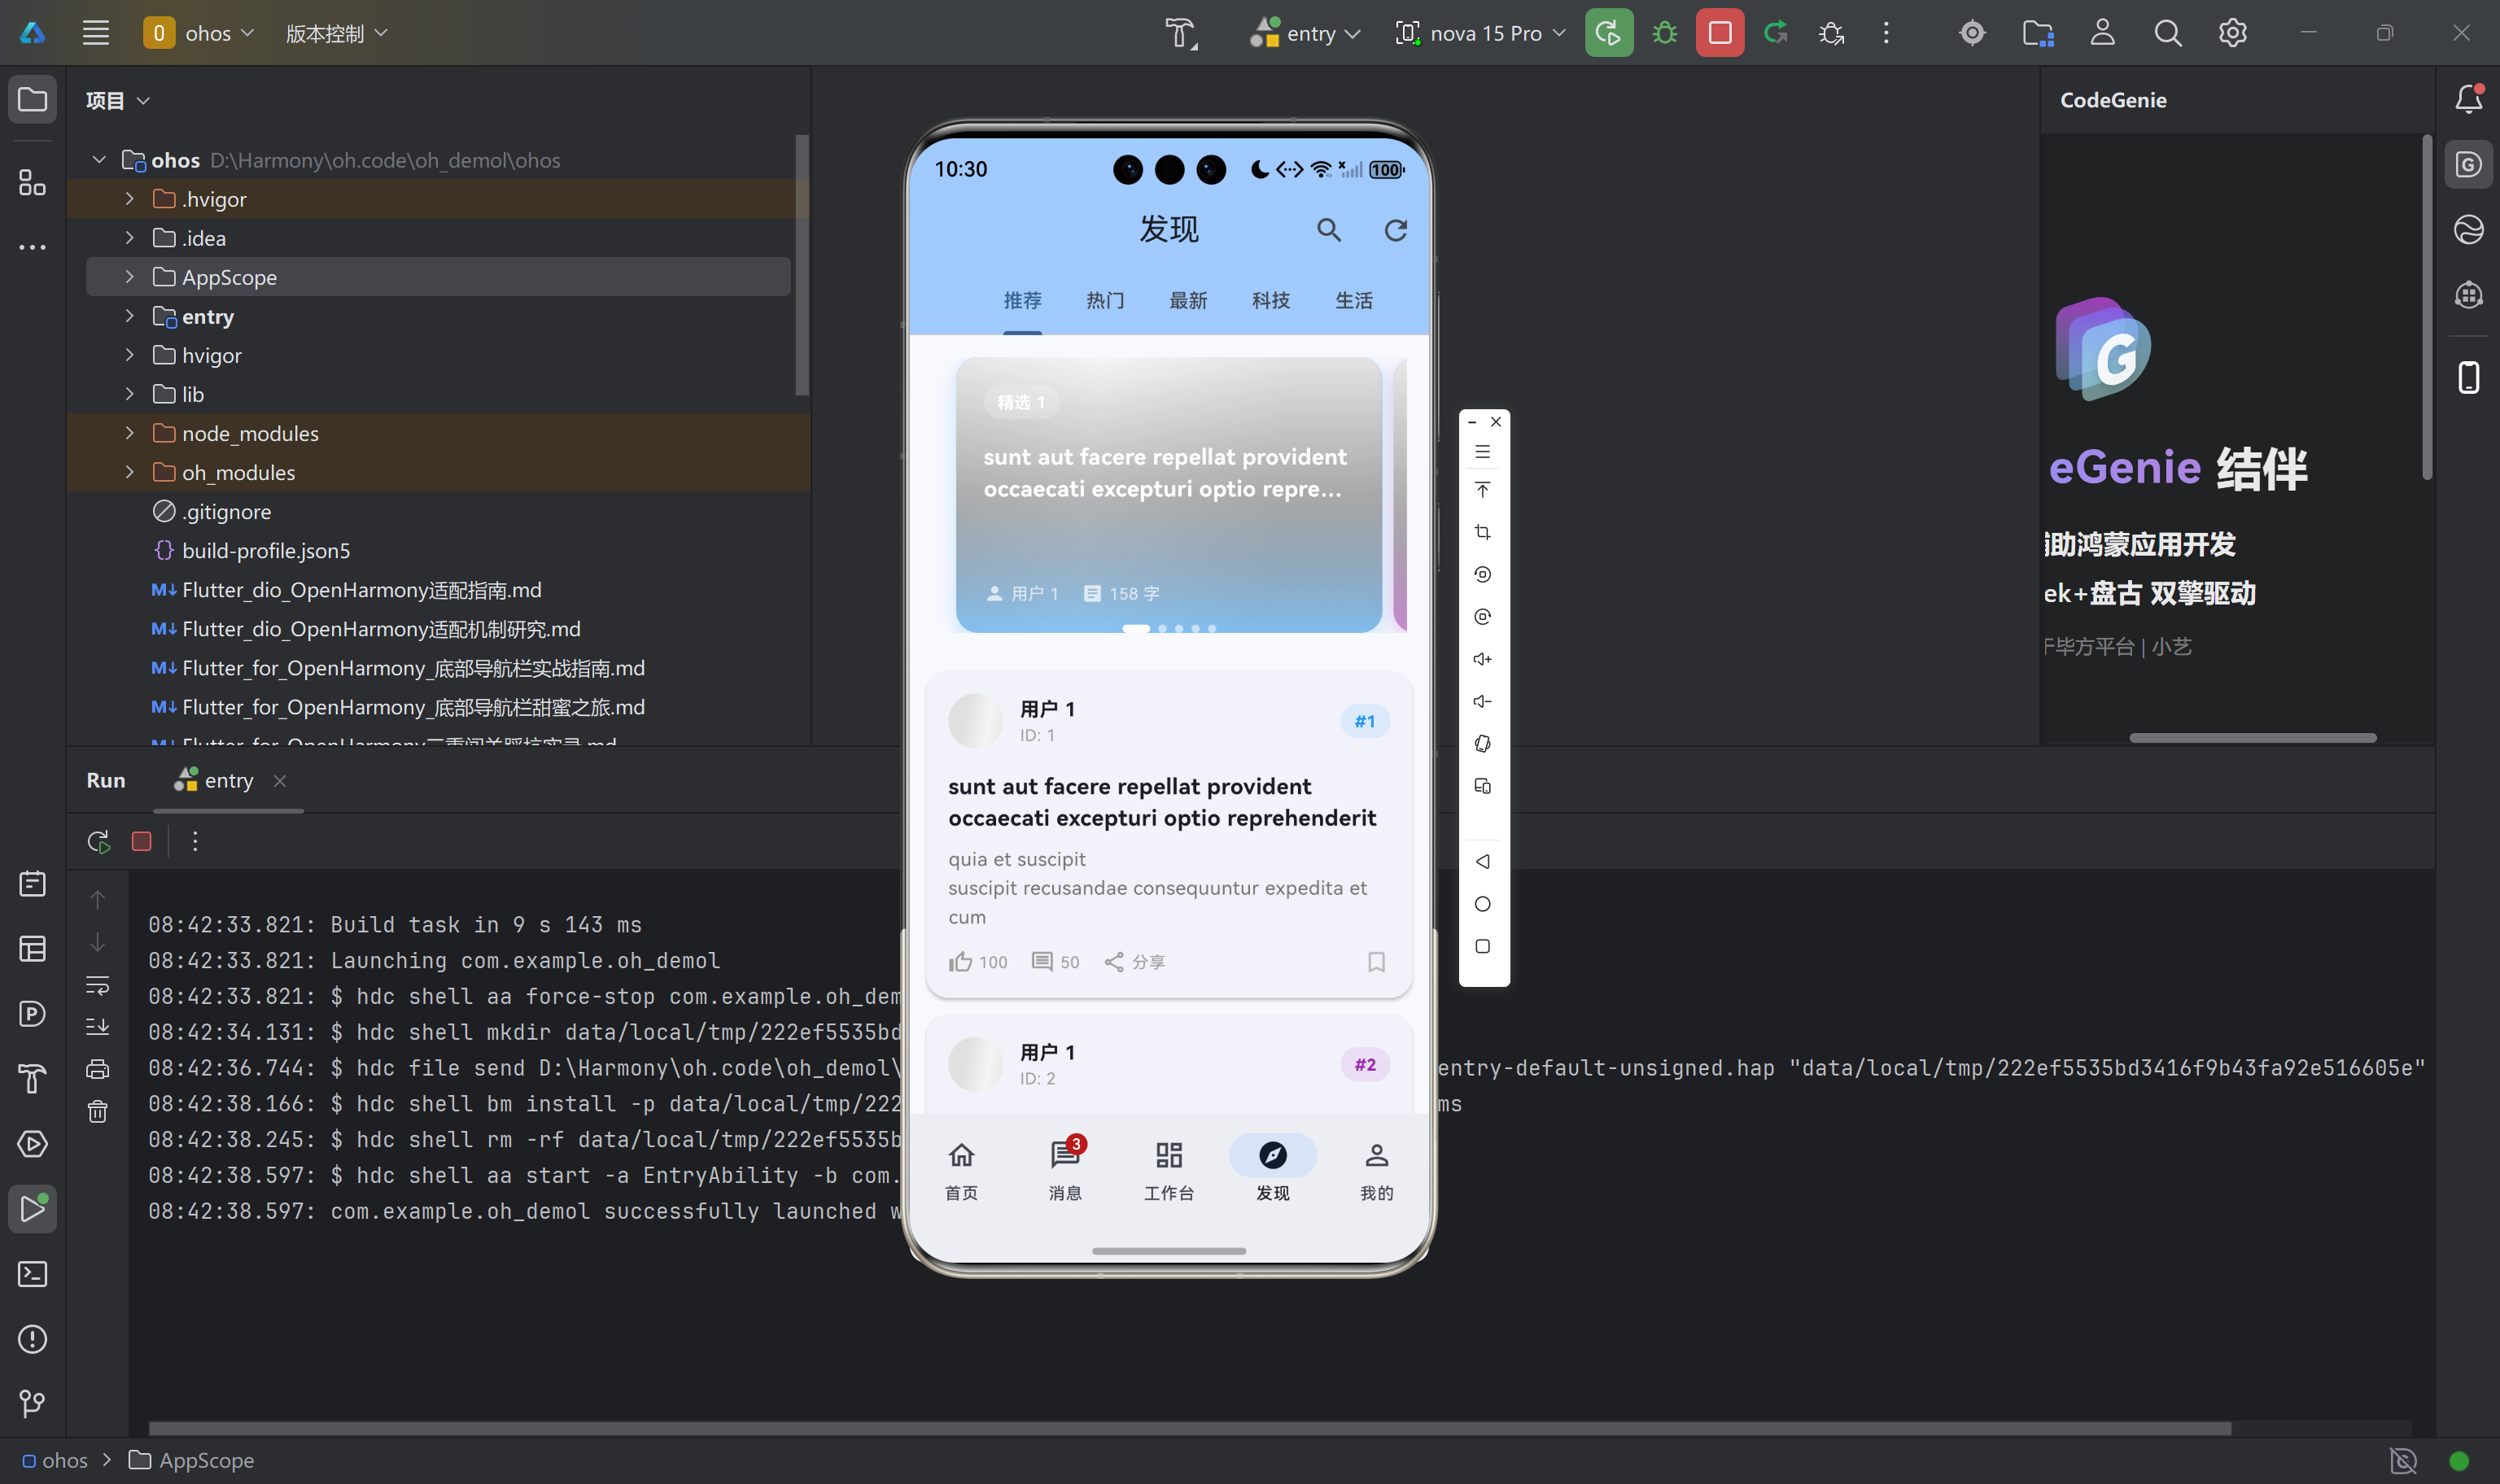Screen dimensions: 2500x1484
Task: Click the Debug bug icon in the toolbar
Action: point(1664,33)
